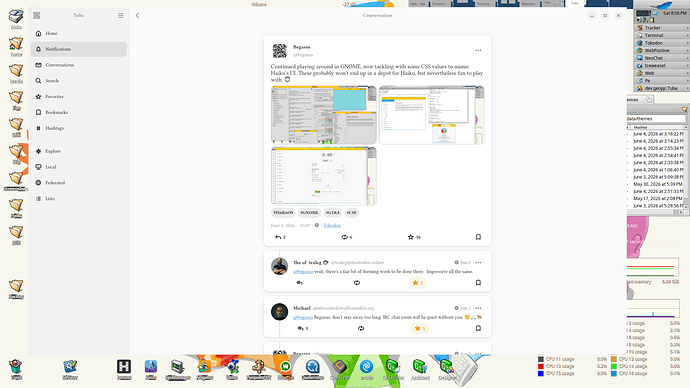690x388 pixels.
Task: Open Federated timeline in sidebar
Action: click(x=79, y=183)
